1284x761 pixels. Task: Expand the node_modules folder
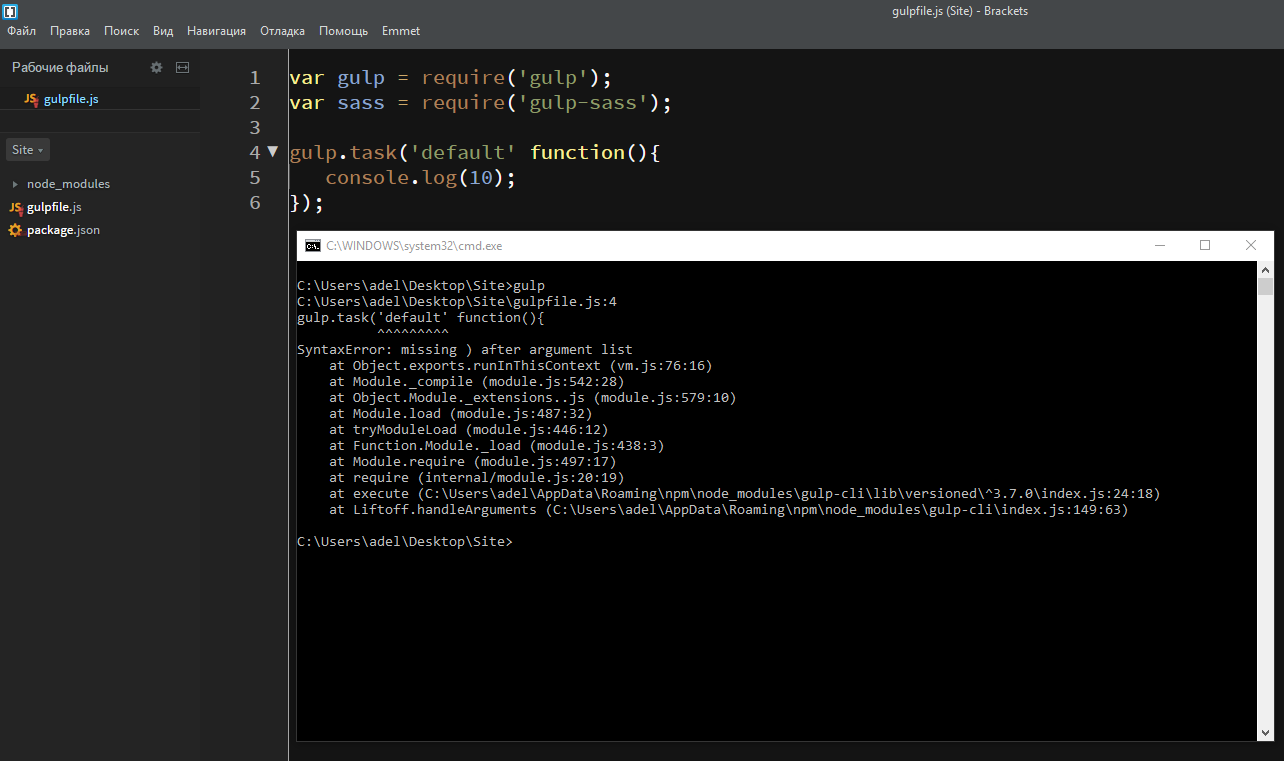pos(15,184)
